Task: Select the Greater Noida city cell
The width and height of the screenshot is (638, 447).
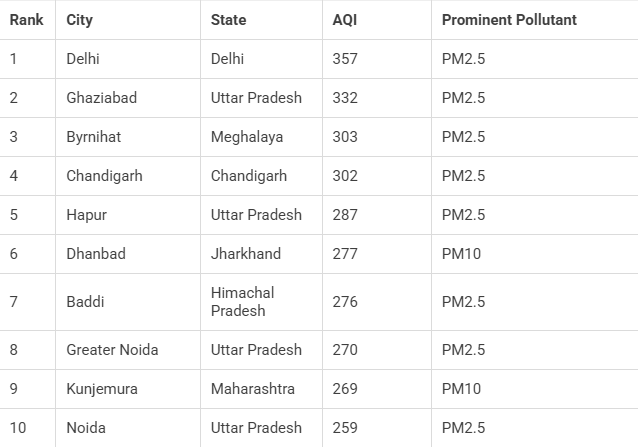Action: point(112,350)
